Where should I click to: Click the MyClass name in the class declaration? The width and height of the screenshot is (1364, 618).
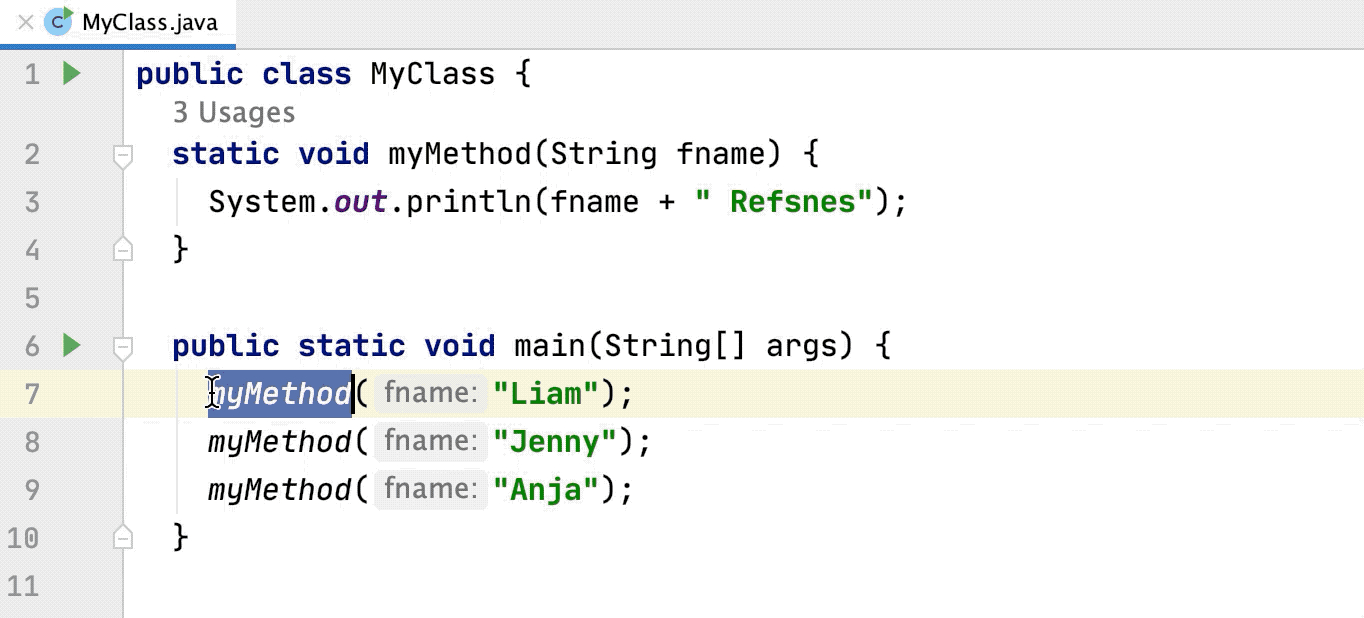tap(432, 74)
